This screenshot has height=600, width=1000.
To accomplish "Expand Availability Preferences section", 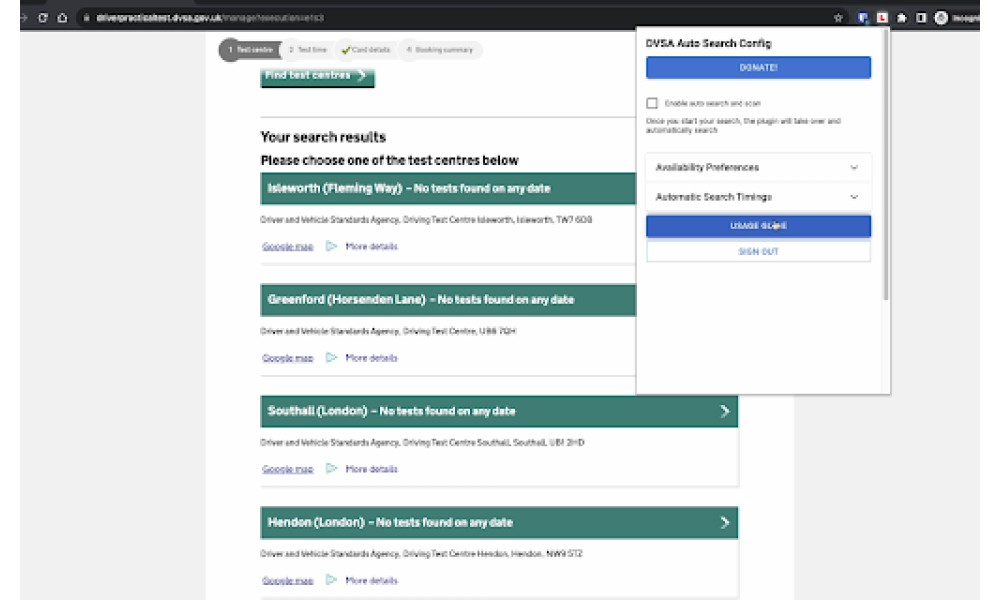I will point(758,168).
